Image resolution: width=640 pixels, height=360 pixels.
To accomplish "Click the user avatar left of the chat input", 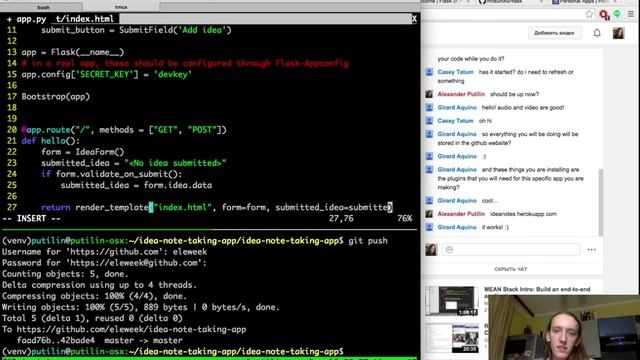I will pos(431,249).
